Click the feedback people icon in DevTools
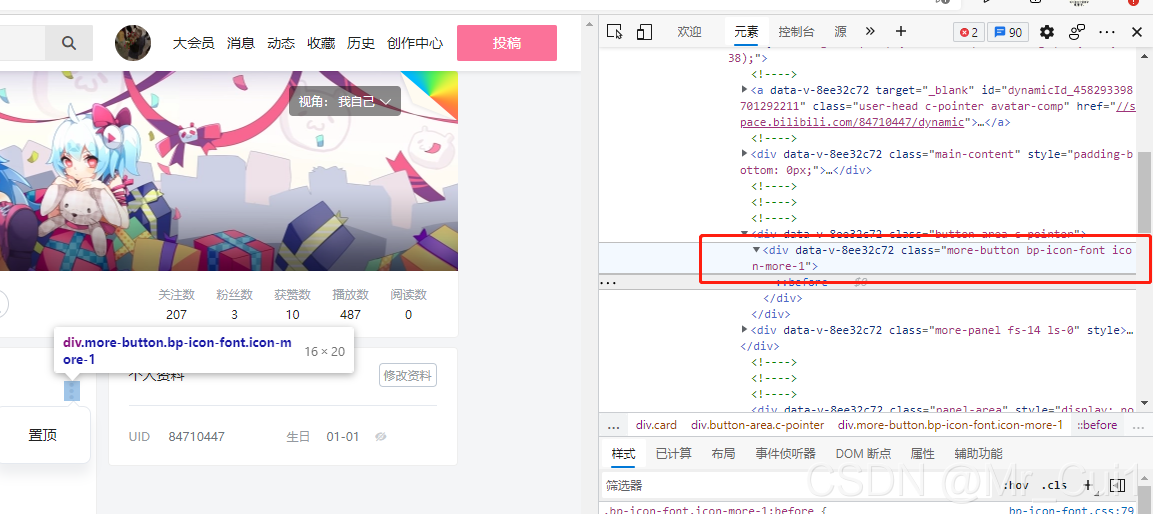Image resolution: width=1153 pixels, height=514 pixels. coord(1077,32)
